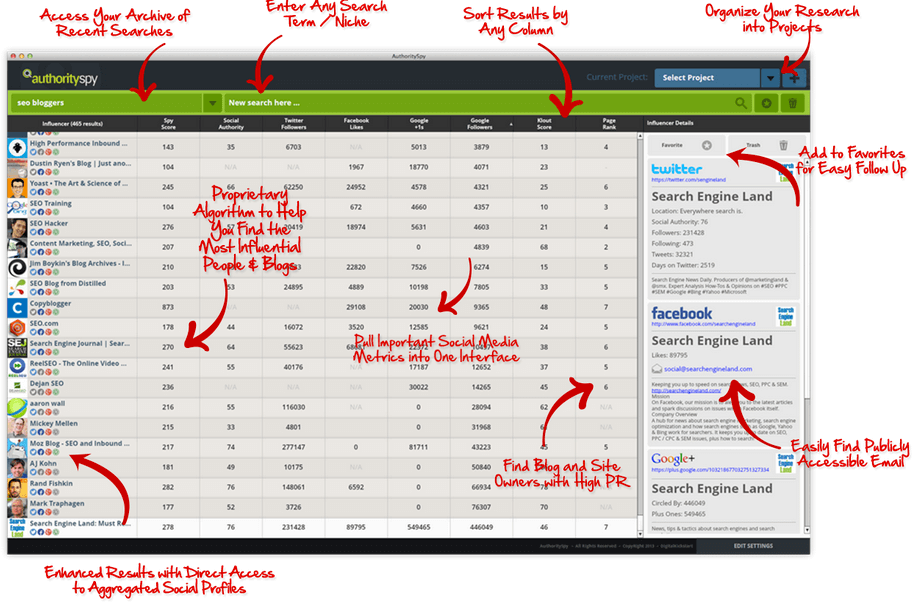Click Google+ icon under SEO Hacker row
The width and height of the screenshot is (917, 611).
tap(49, 232)
